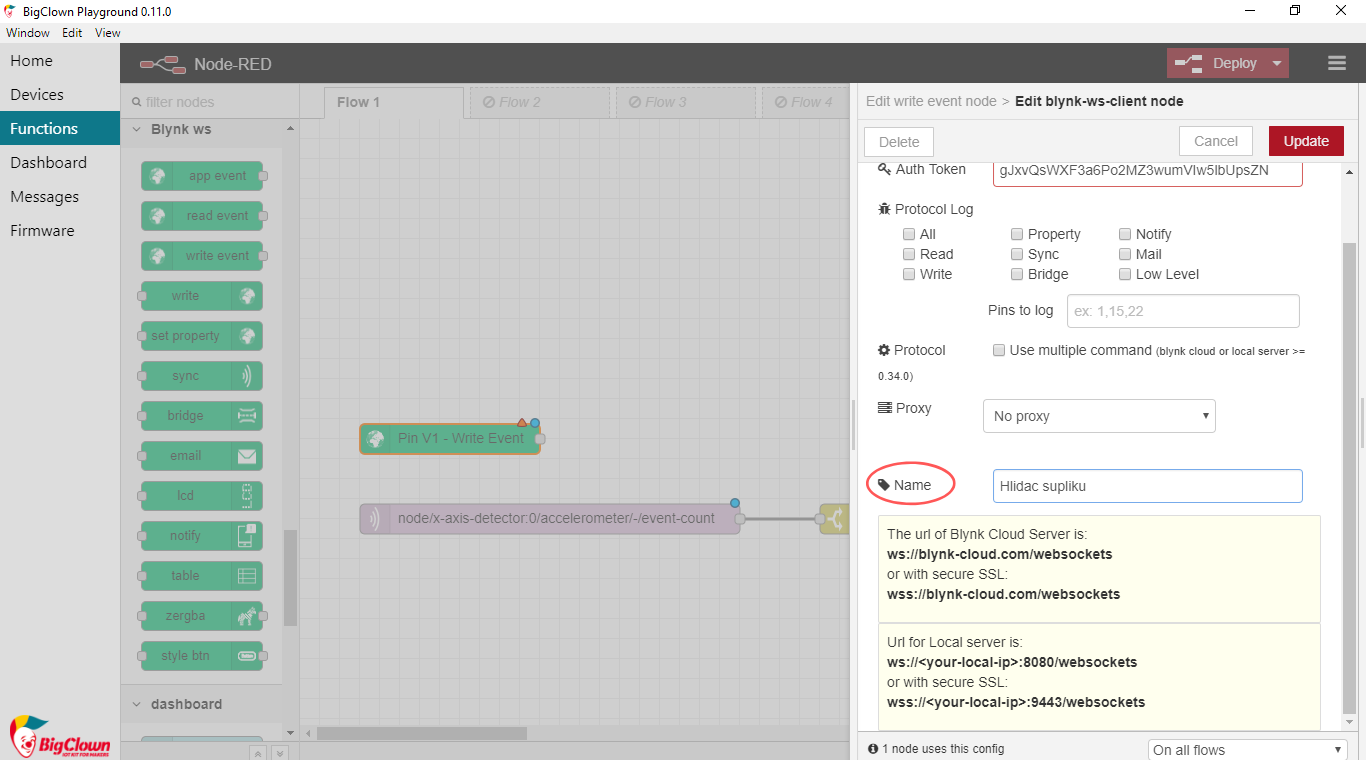1366x760 pixels.
Task: Click the palette vertical scrollbar
Action: point(290,578)
